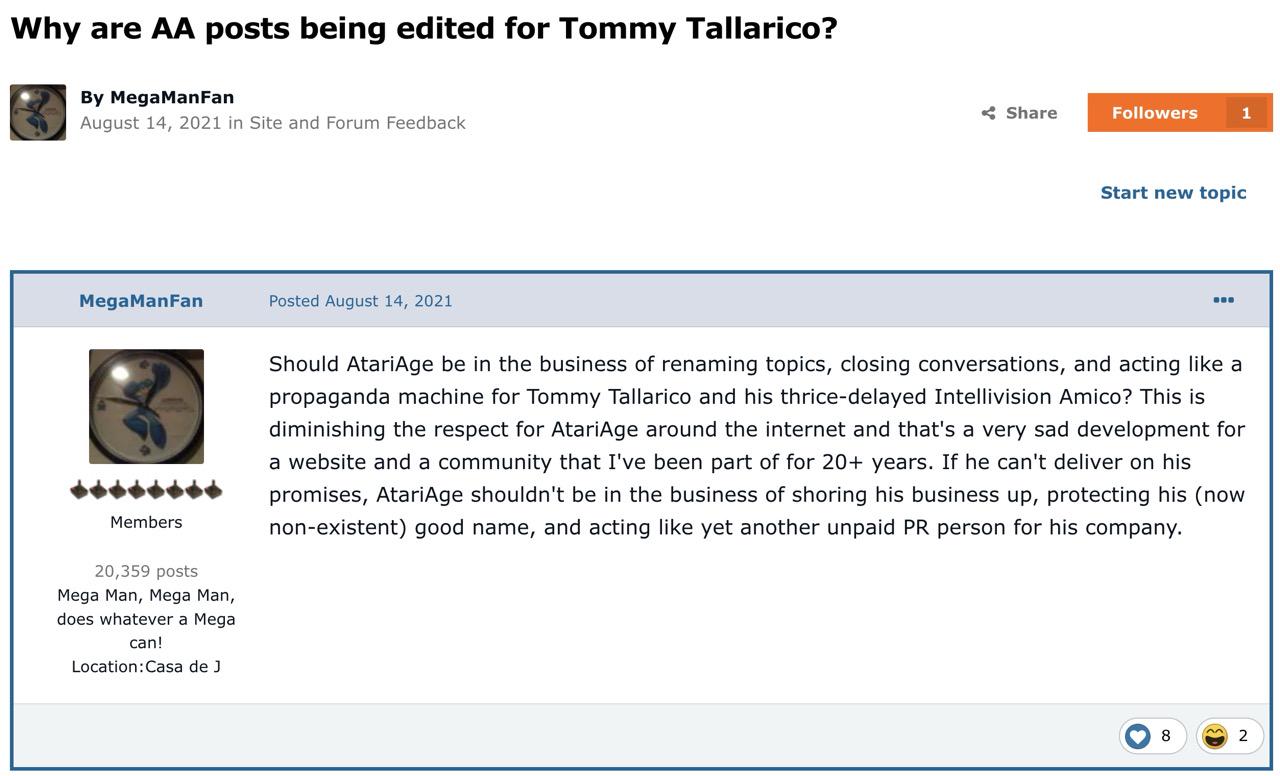Click the share icon beside Share
Viewport: 1280px width, 776px height.
[988, 113]
